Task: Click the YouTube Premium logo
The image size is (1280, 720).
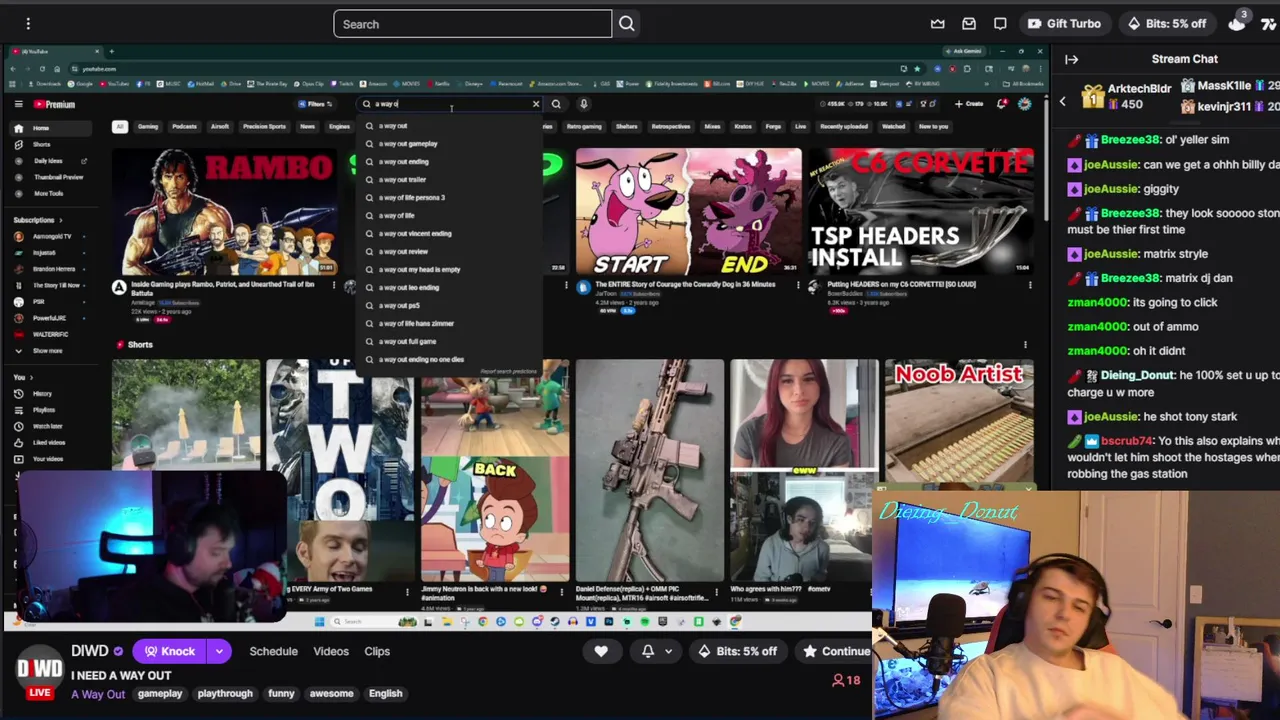Action: 55,104
